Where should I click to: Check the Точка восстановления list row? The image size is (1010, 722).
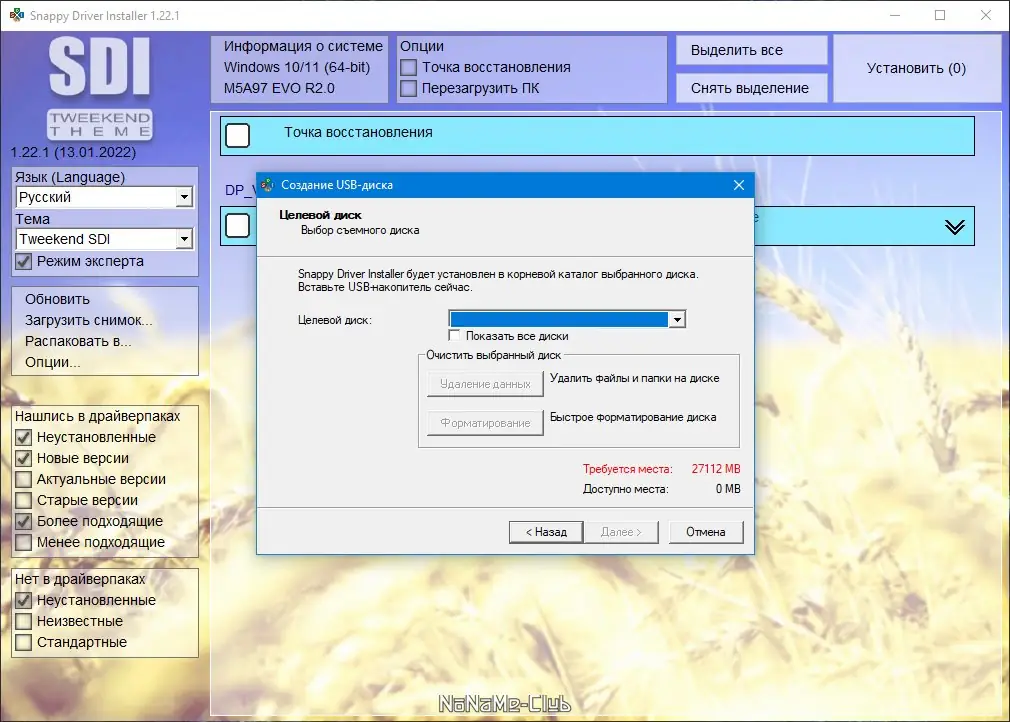(237, 135)
